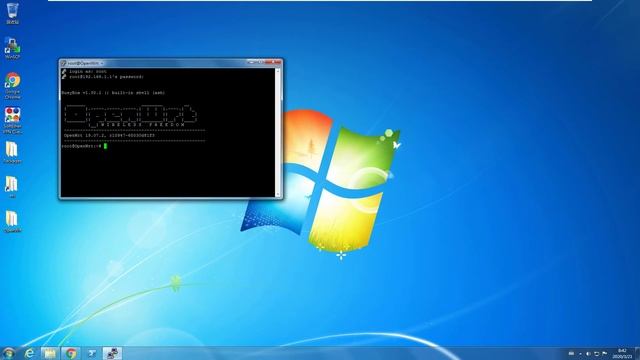Launch Internet Explorer from the taskbar

point(29,353)
